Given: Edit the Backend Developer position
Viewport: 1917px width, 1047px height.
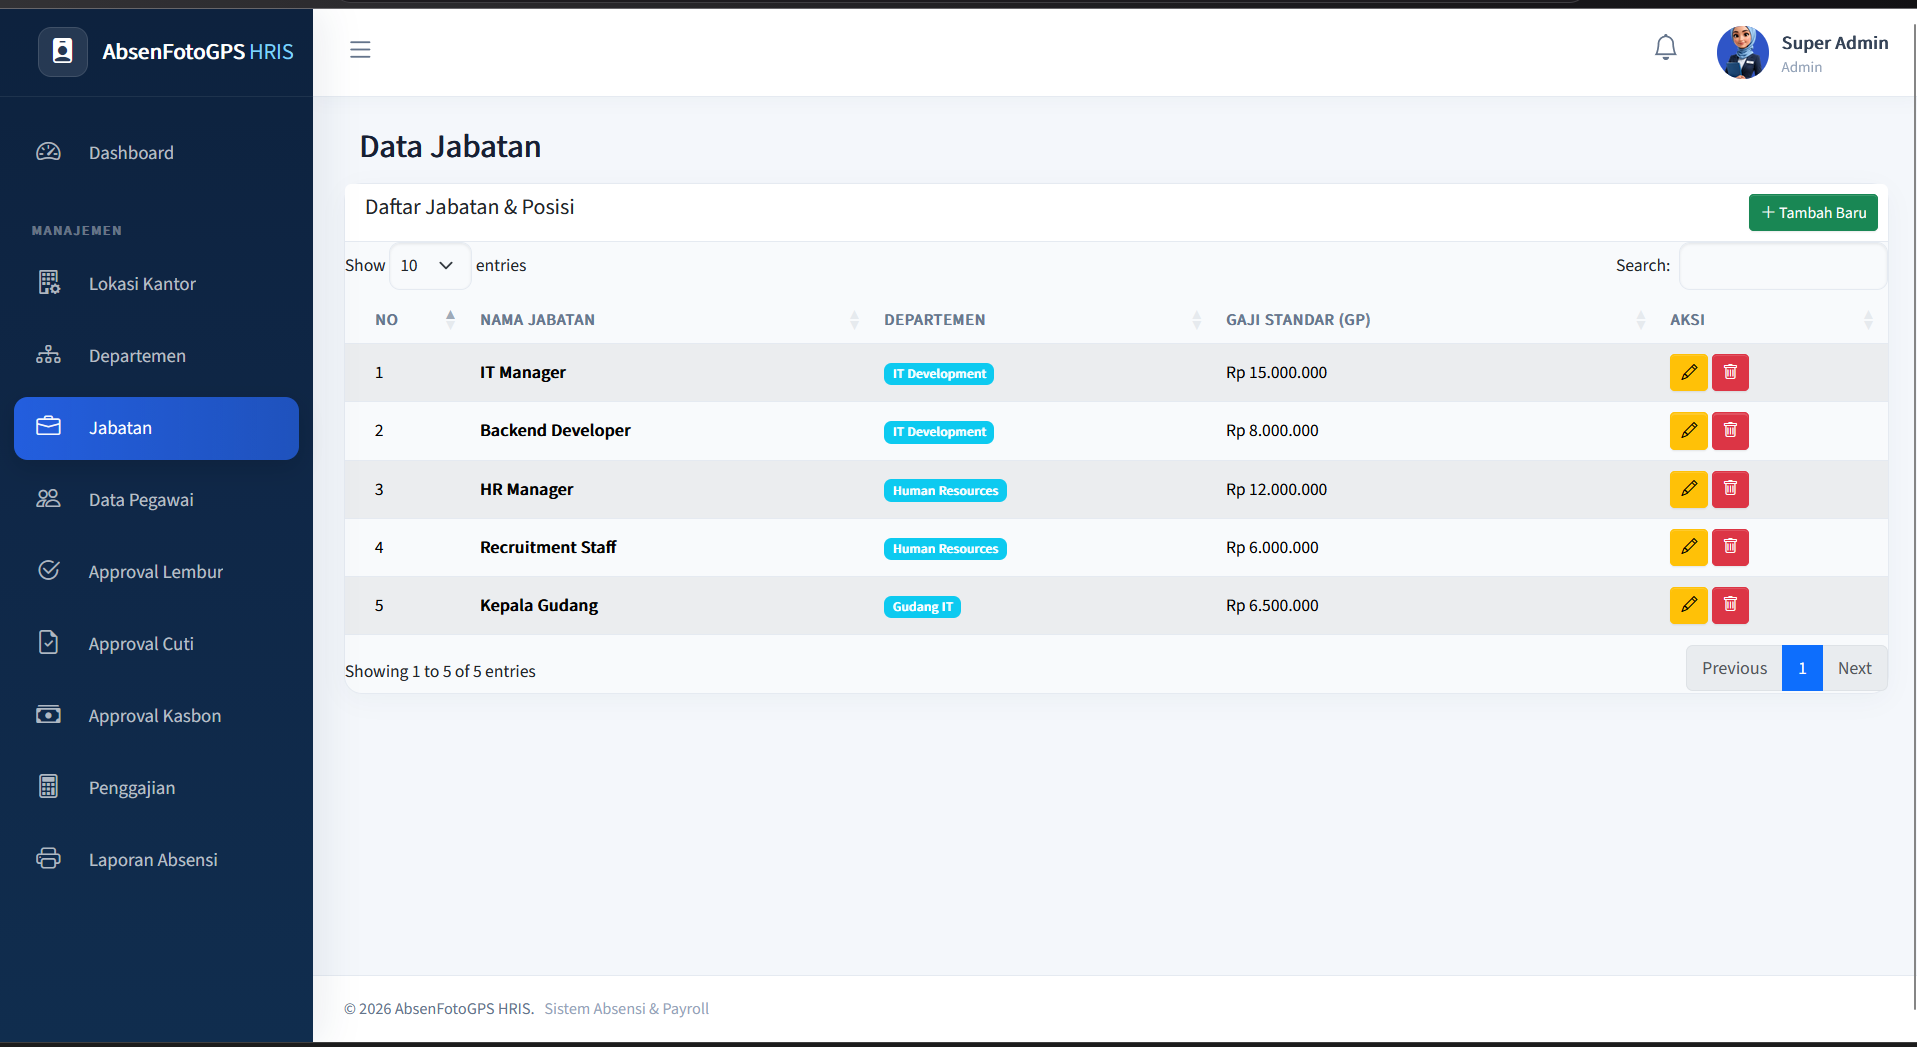Looking at the screenshot, I should (1688, 431).
